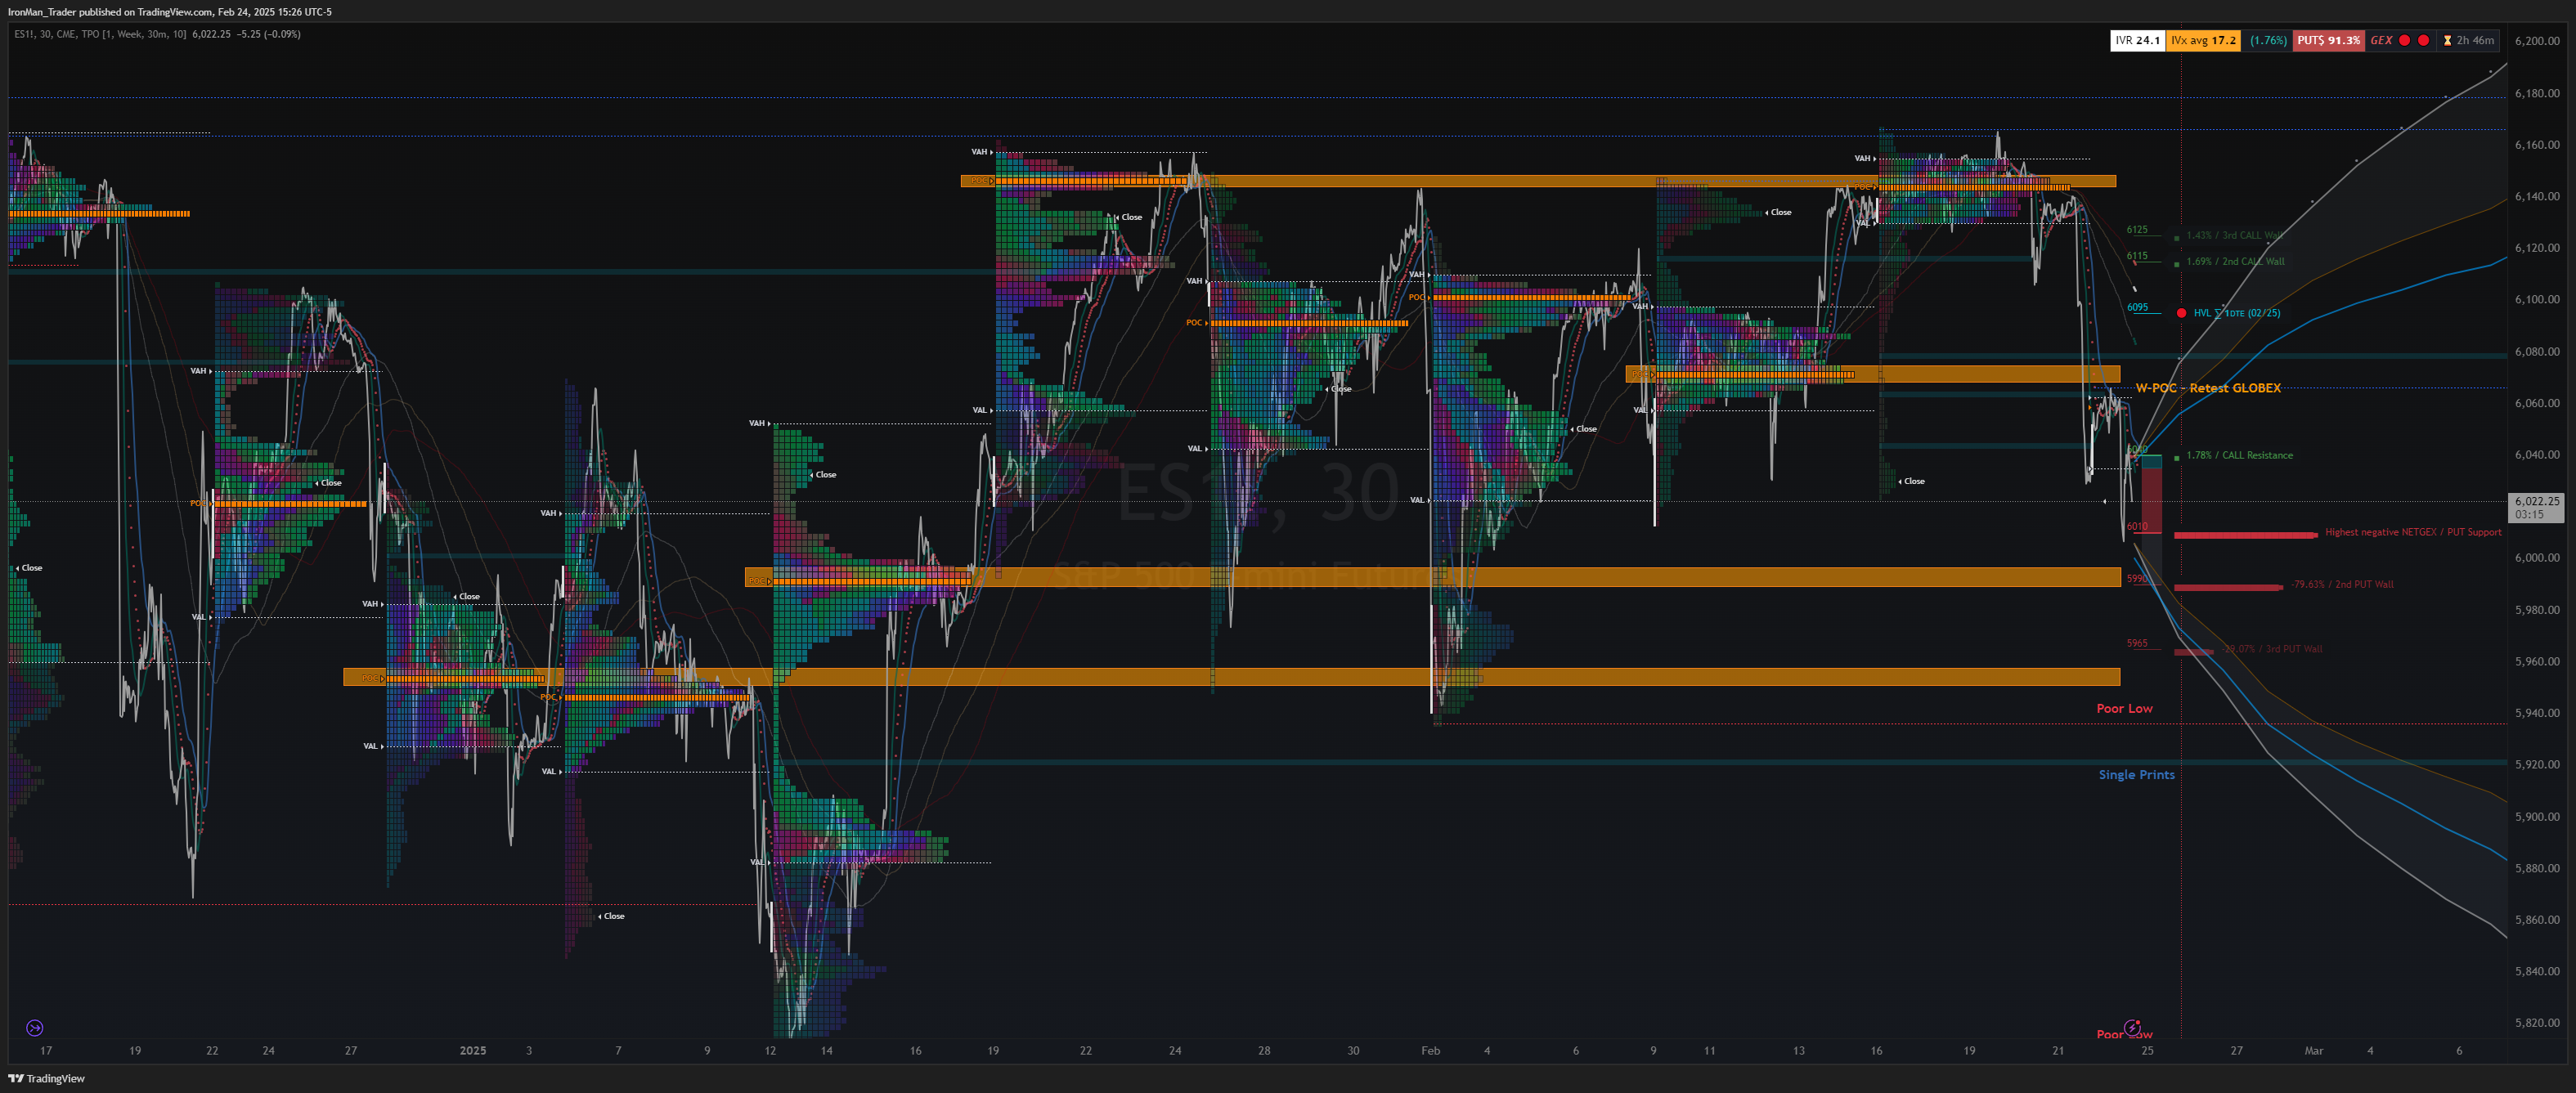Click the 6125 level label
Screen dimensions: 2576x1093
point(2136,229)
